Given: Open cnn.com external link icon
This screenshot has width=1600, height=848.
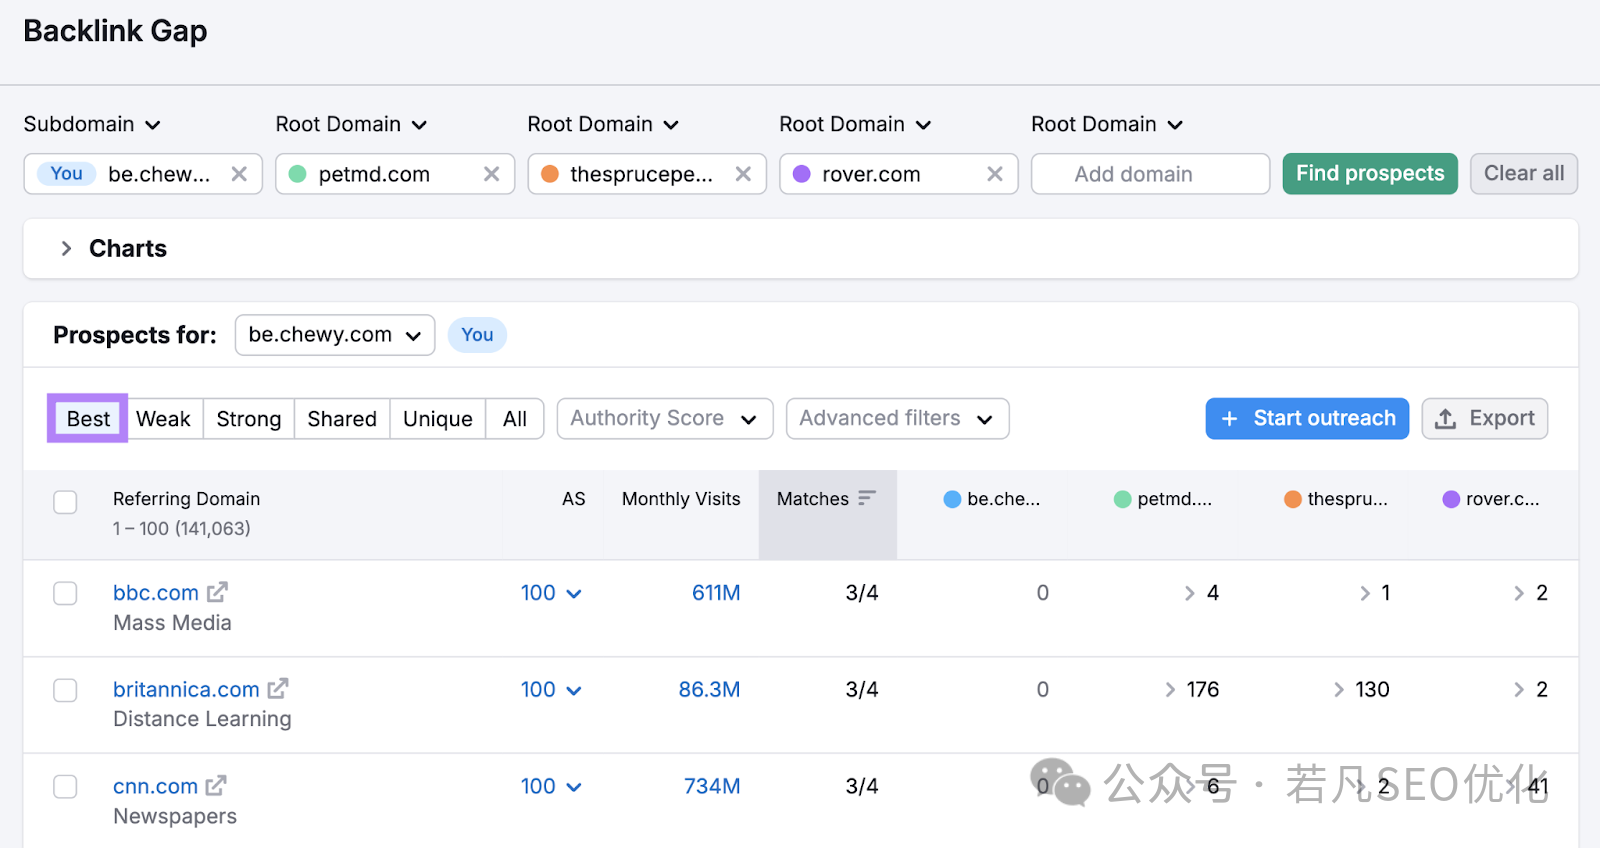Looking at the screenshot, I should pos(216,786).
